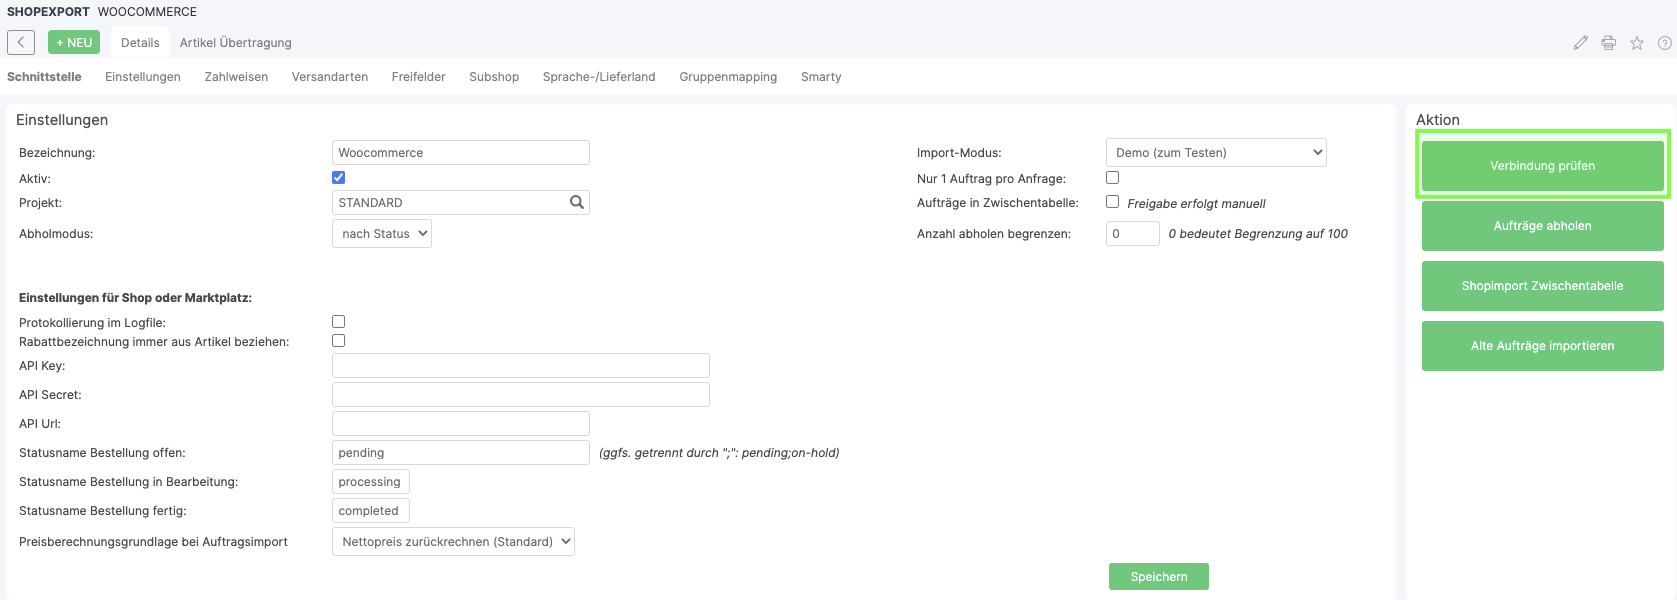
Task: Click the SHOPEXPORT header text
Action: coord(48,12)
